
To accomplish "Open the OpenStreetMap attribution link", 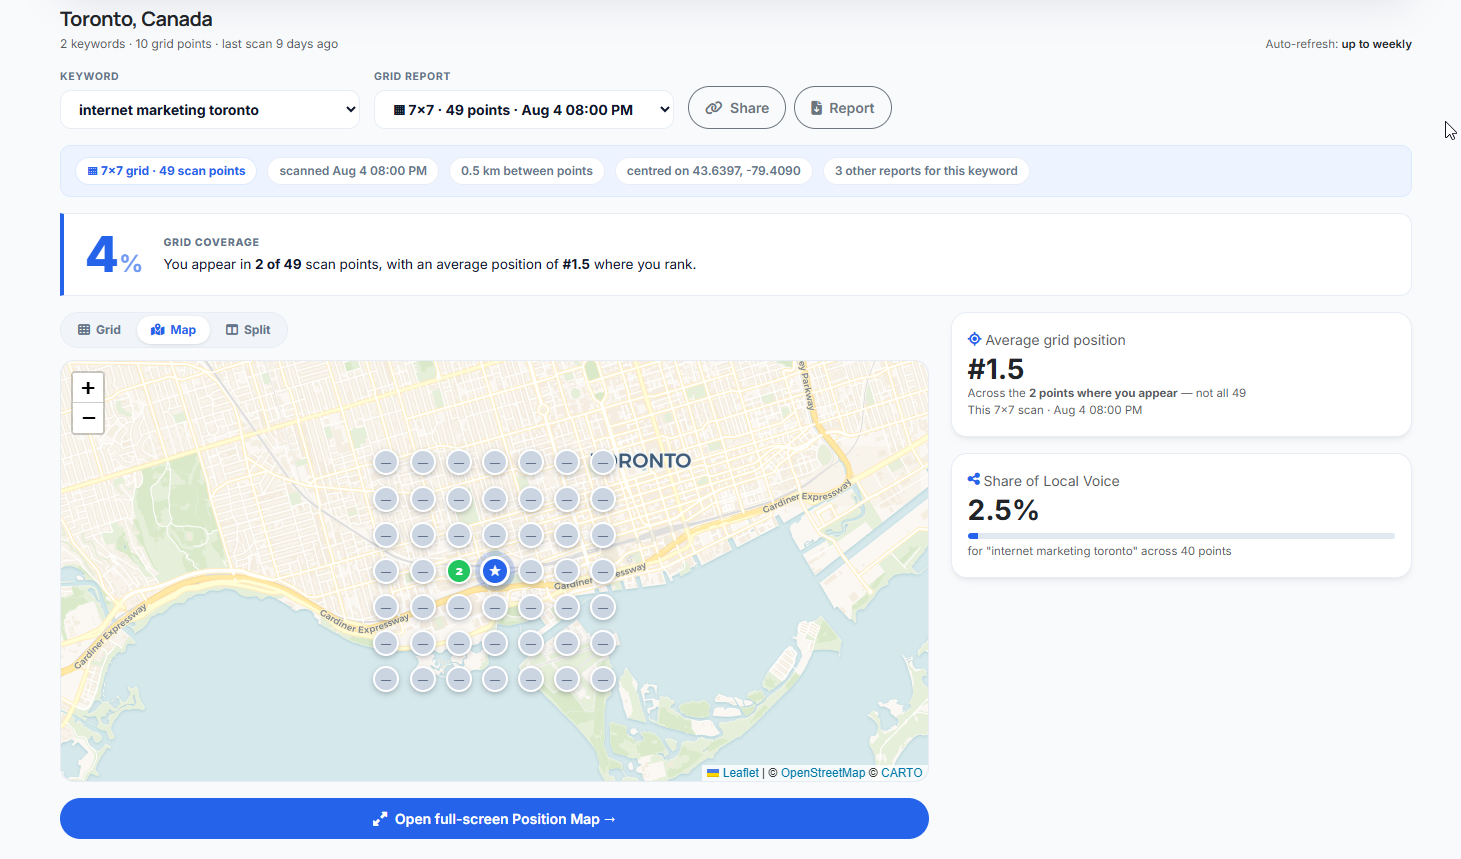I will (823, 773).
